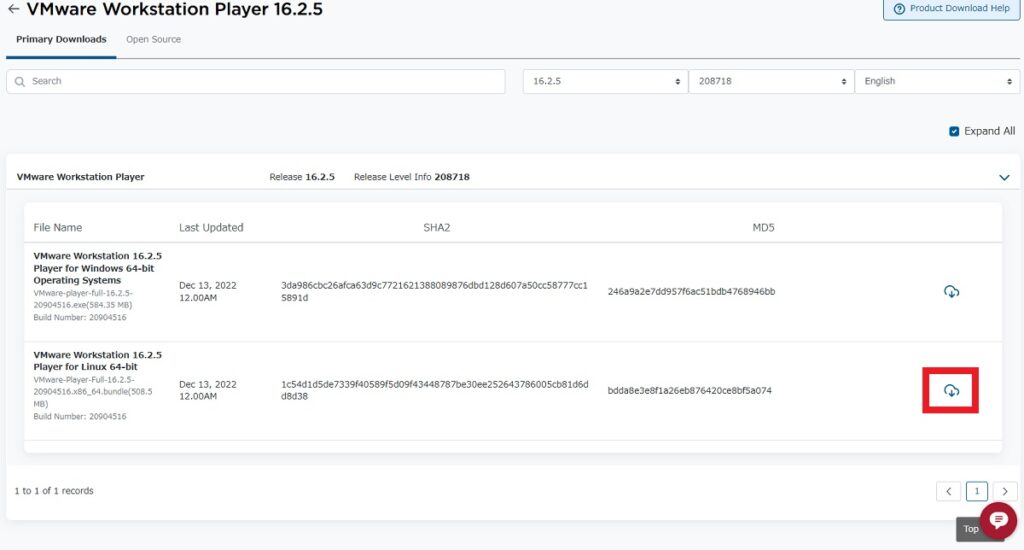Click the SHA2 column header
This screenshot has height=550, width=1024.
click(x=436, y=227)
